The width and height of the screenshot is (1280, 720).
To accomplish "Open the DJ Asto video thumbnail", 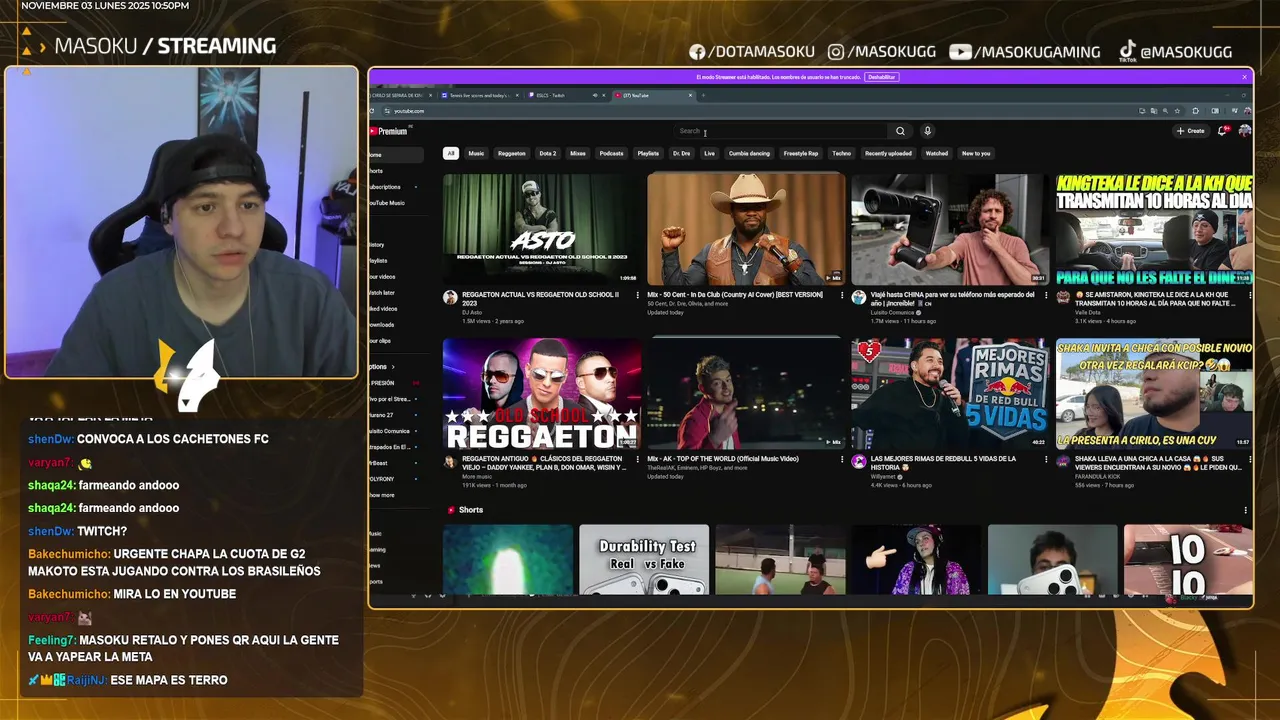I will 541,229.
